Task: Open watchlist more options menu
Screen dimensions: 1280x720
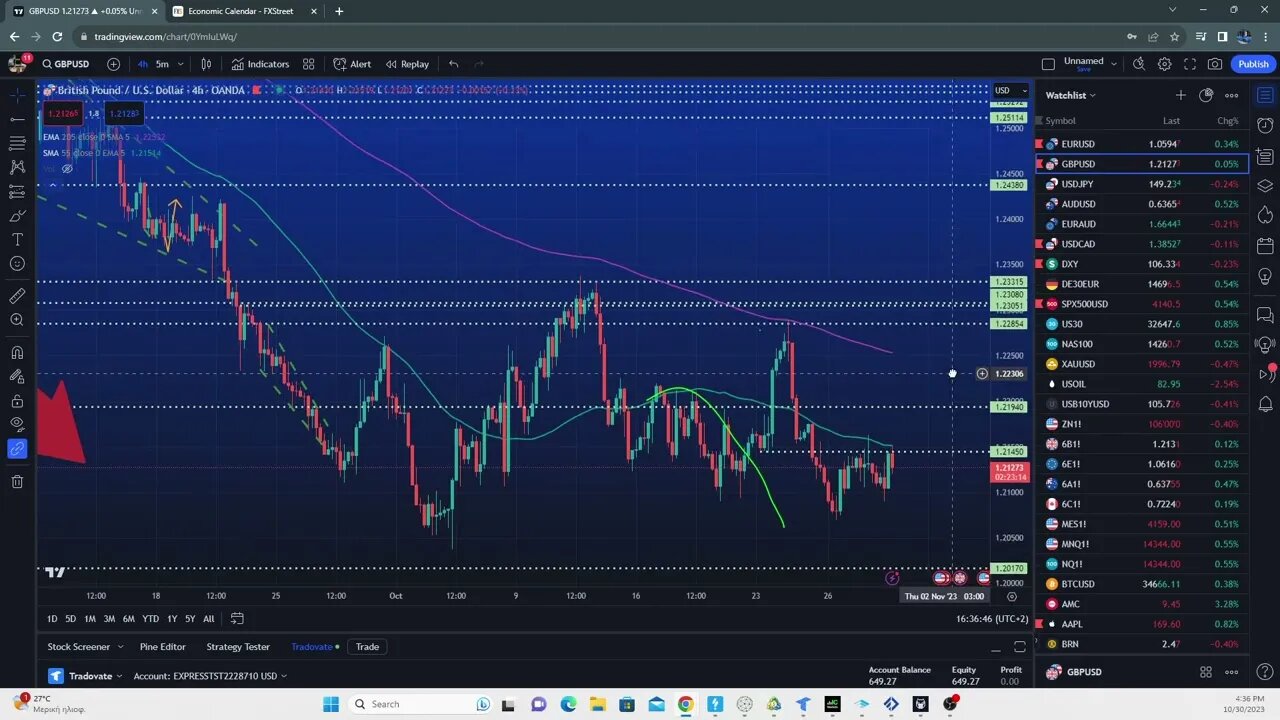Action: point(1232,95)
